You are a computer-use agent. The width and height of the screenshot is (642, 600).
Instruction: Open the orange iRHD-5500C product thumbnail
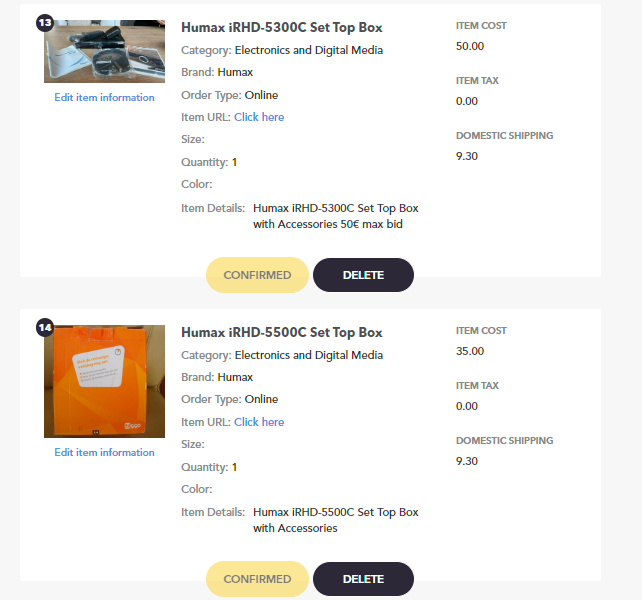click(105, 381)
